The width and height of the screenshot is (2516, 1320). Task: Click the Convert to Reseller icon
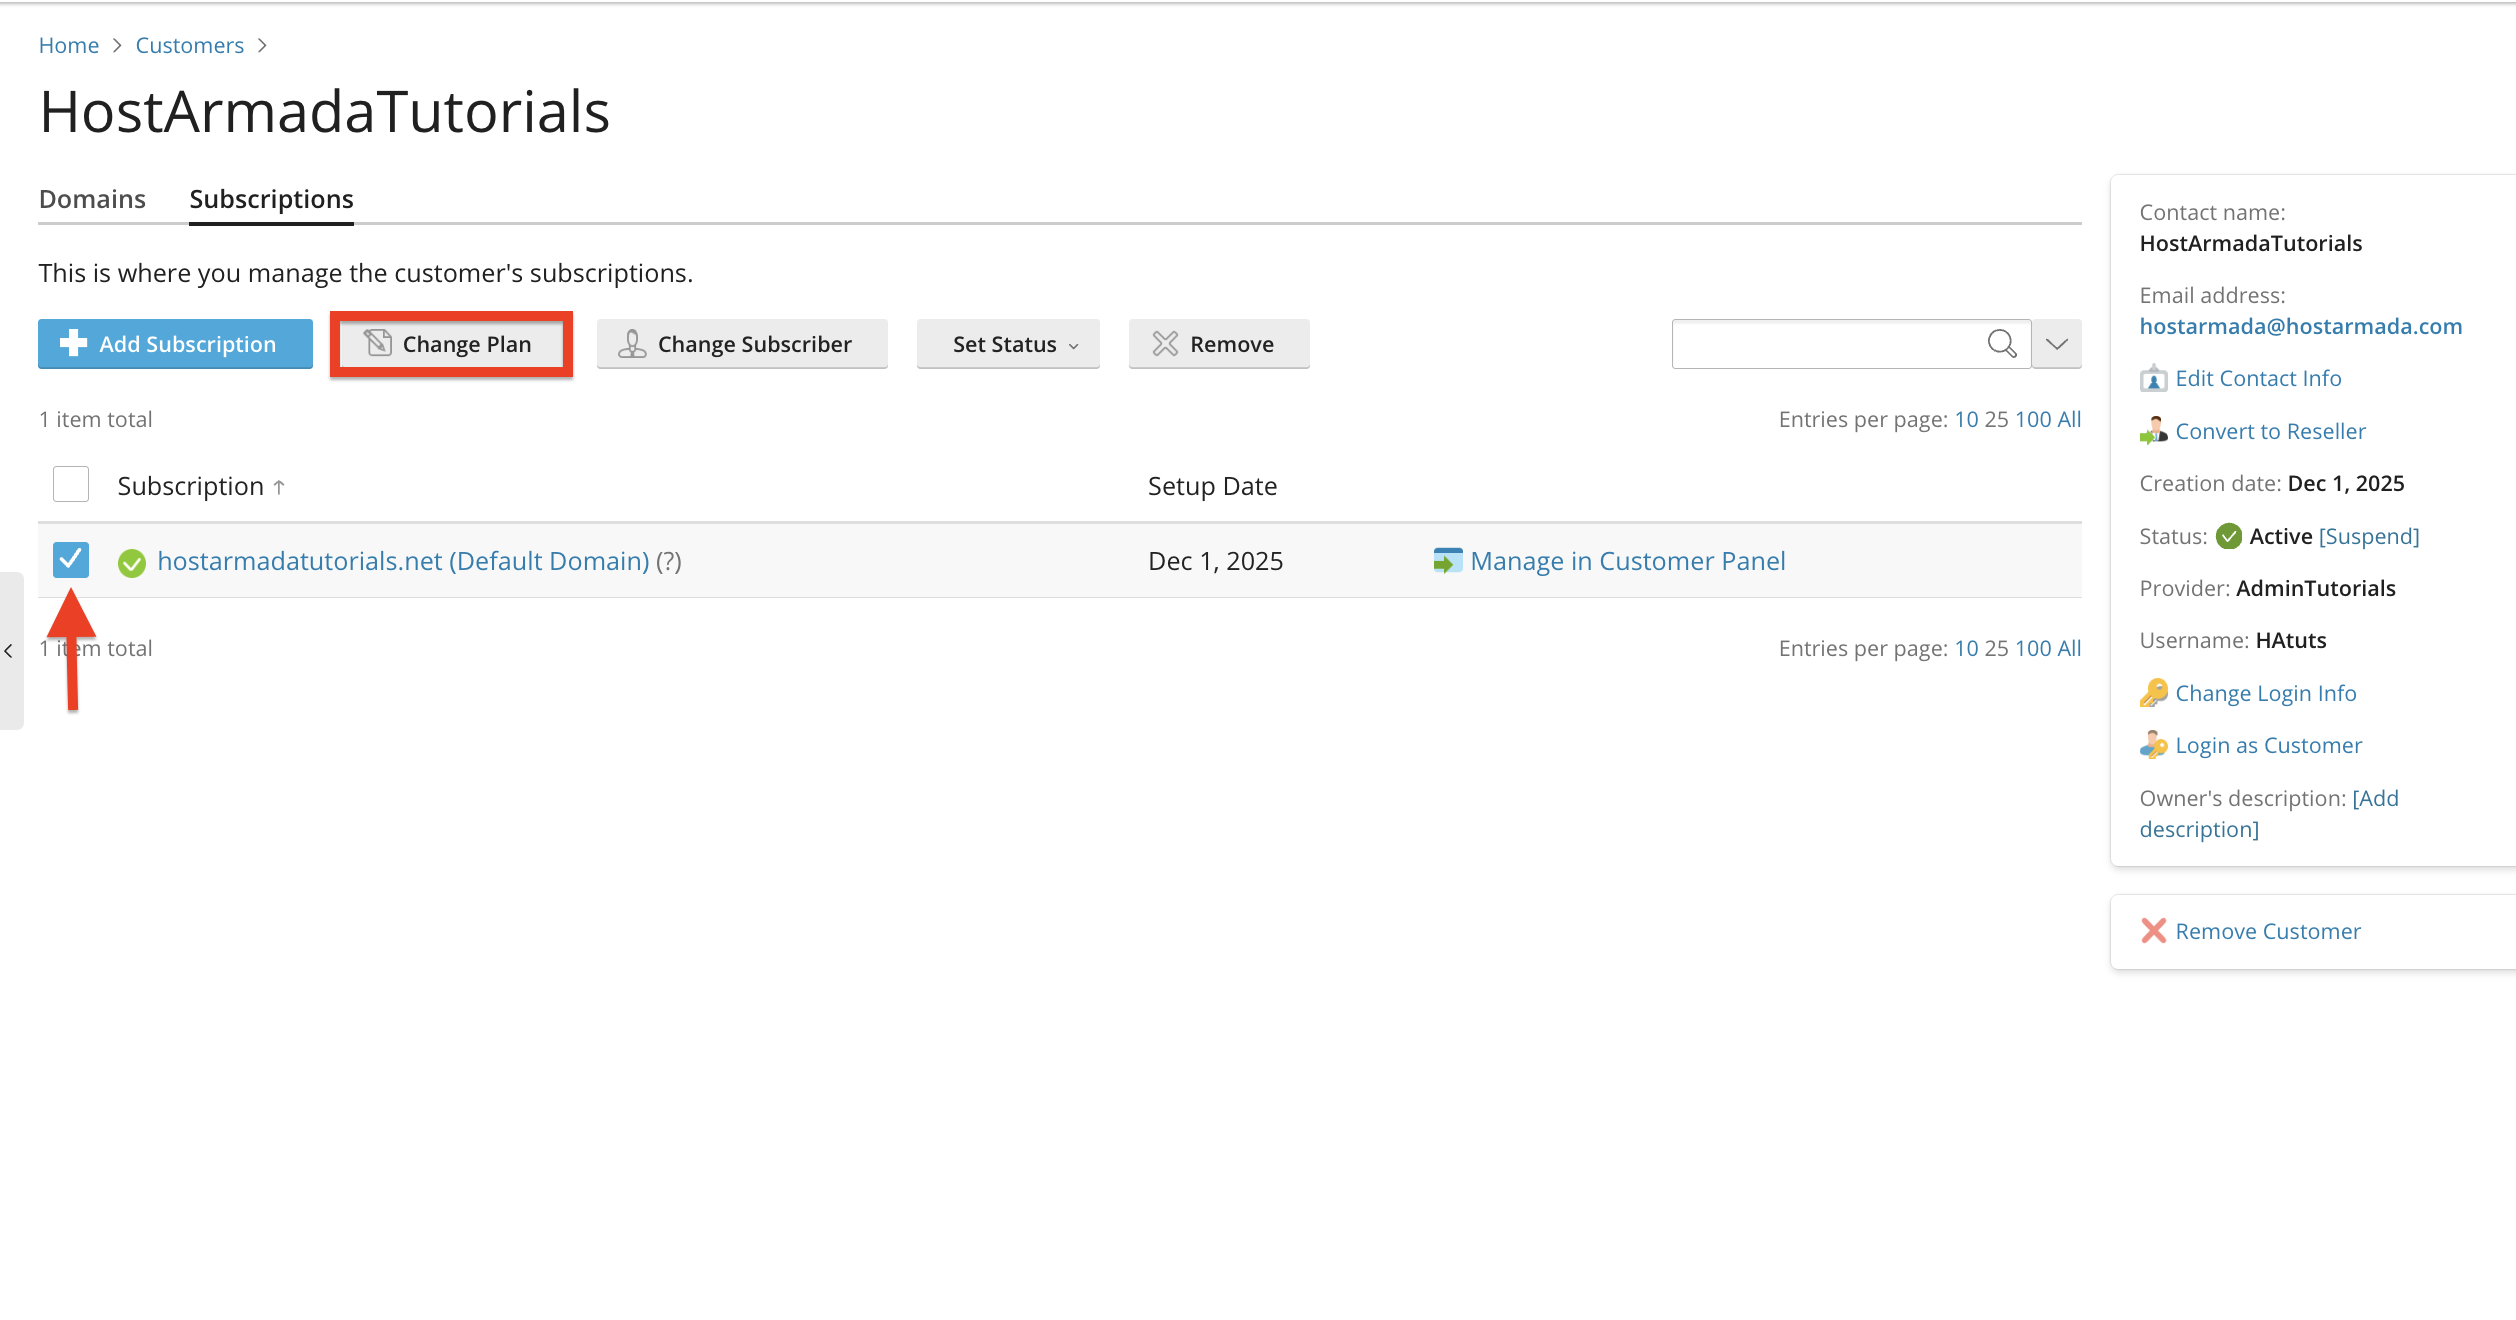tap(2153, 431)
